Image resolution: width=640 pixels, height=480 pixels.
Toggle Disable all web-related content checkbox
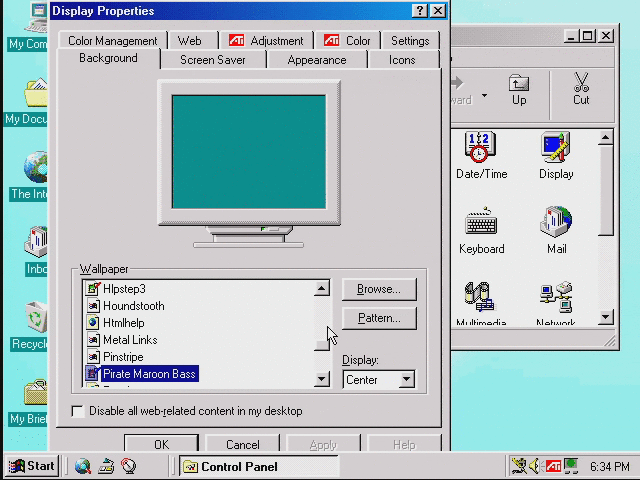pos(78,411)
